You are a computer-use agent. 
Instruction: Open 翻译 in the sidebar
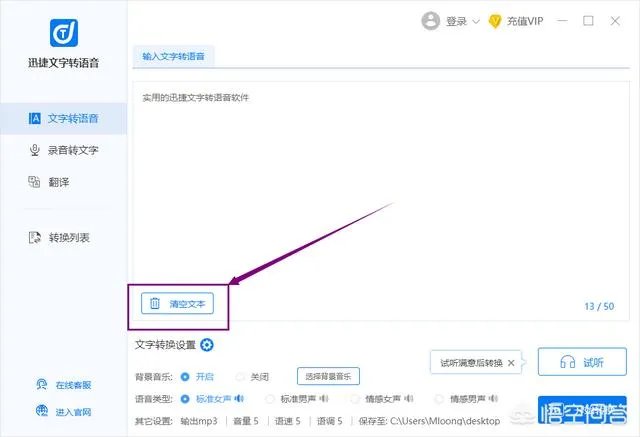click(64, 182)
